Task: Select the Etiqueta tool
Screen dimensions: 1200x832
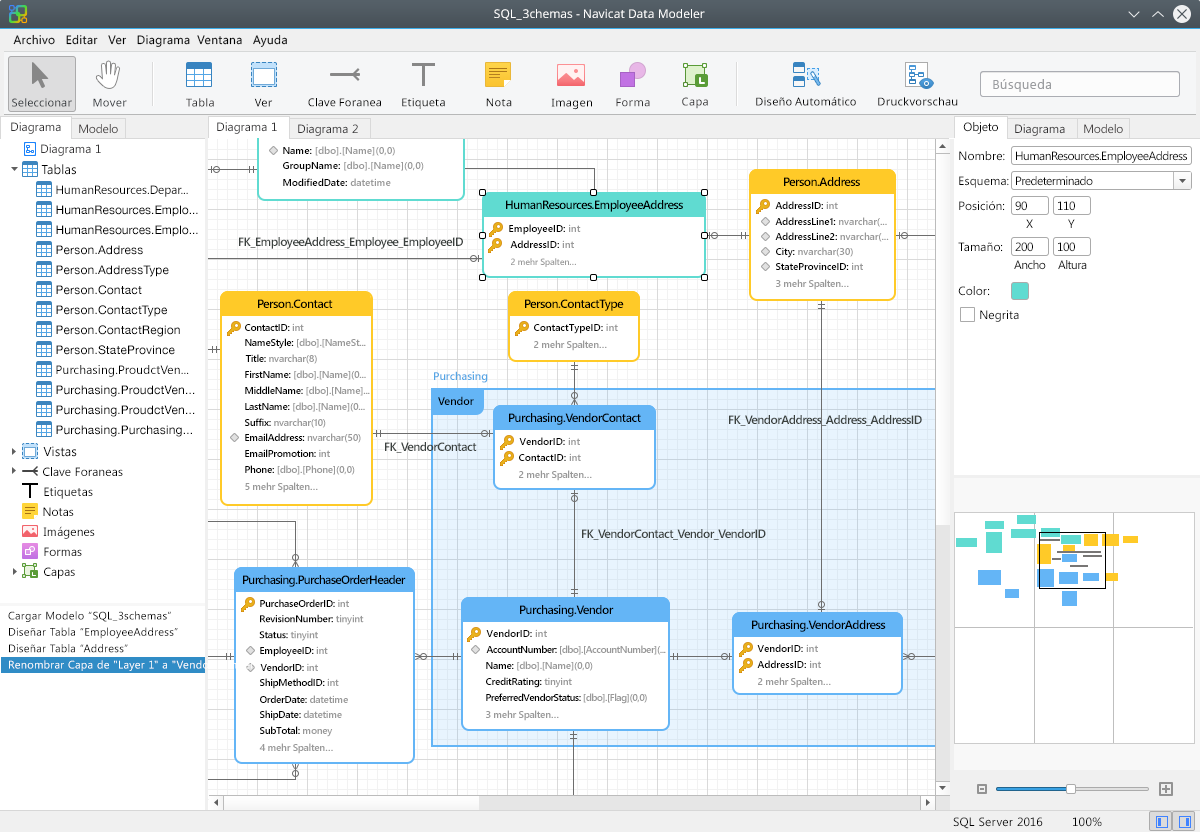Action: coord(423,84)
